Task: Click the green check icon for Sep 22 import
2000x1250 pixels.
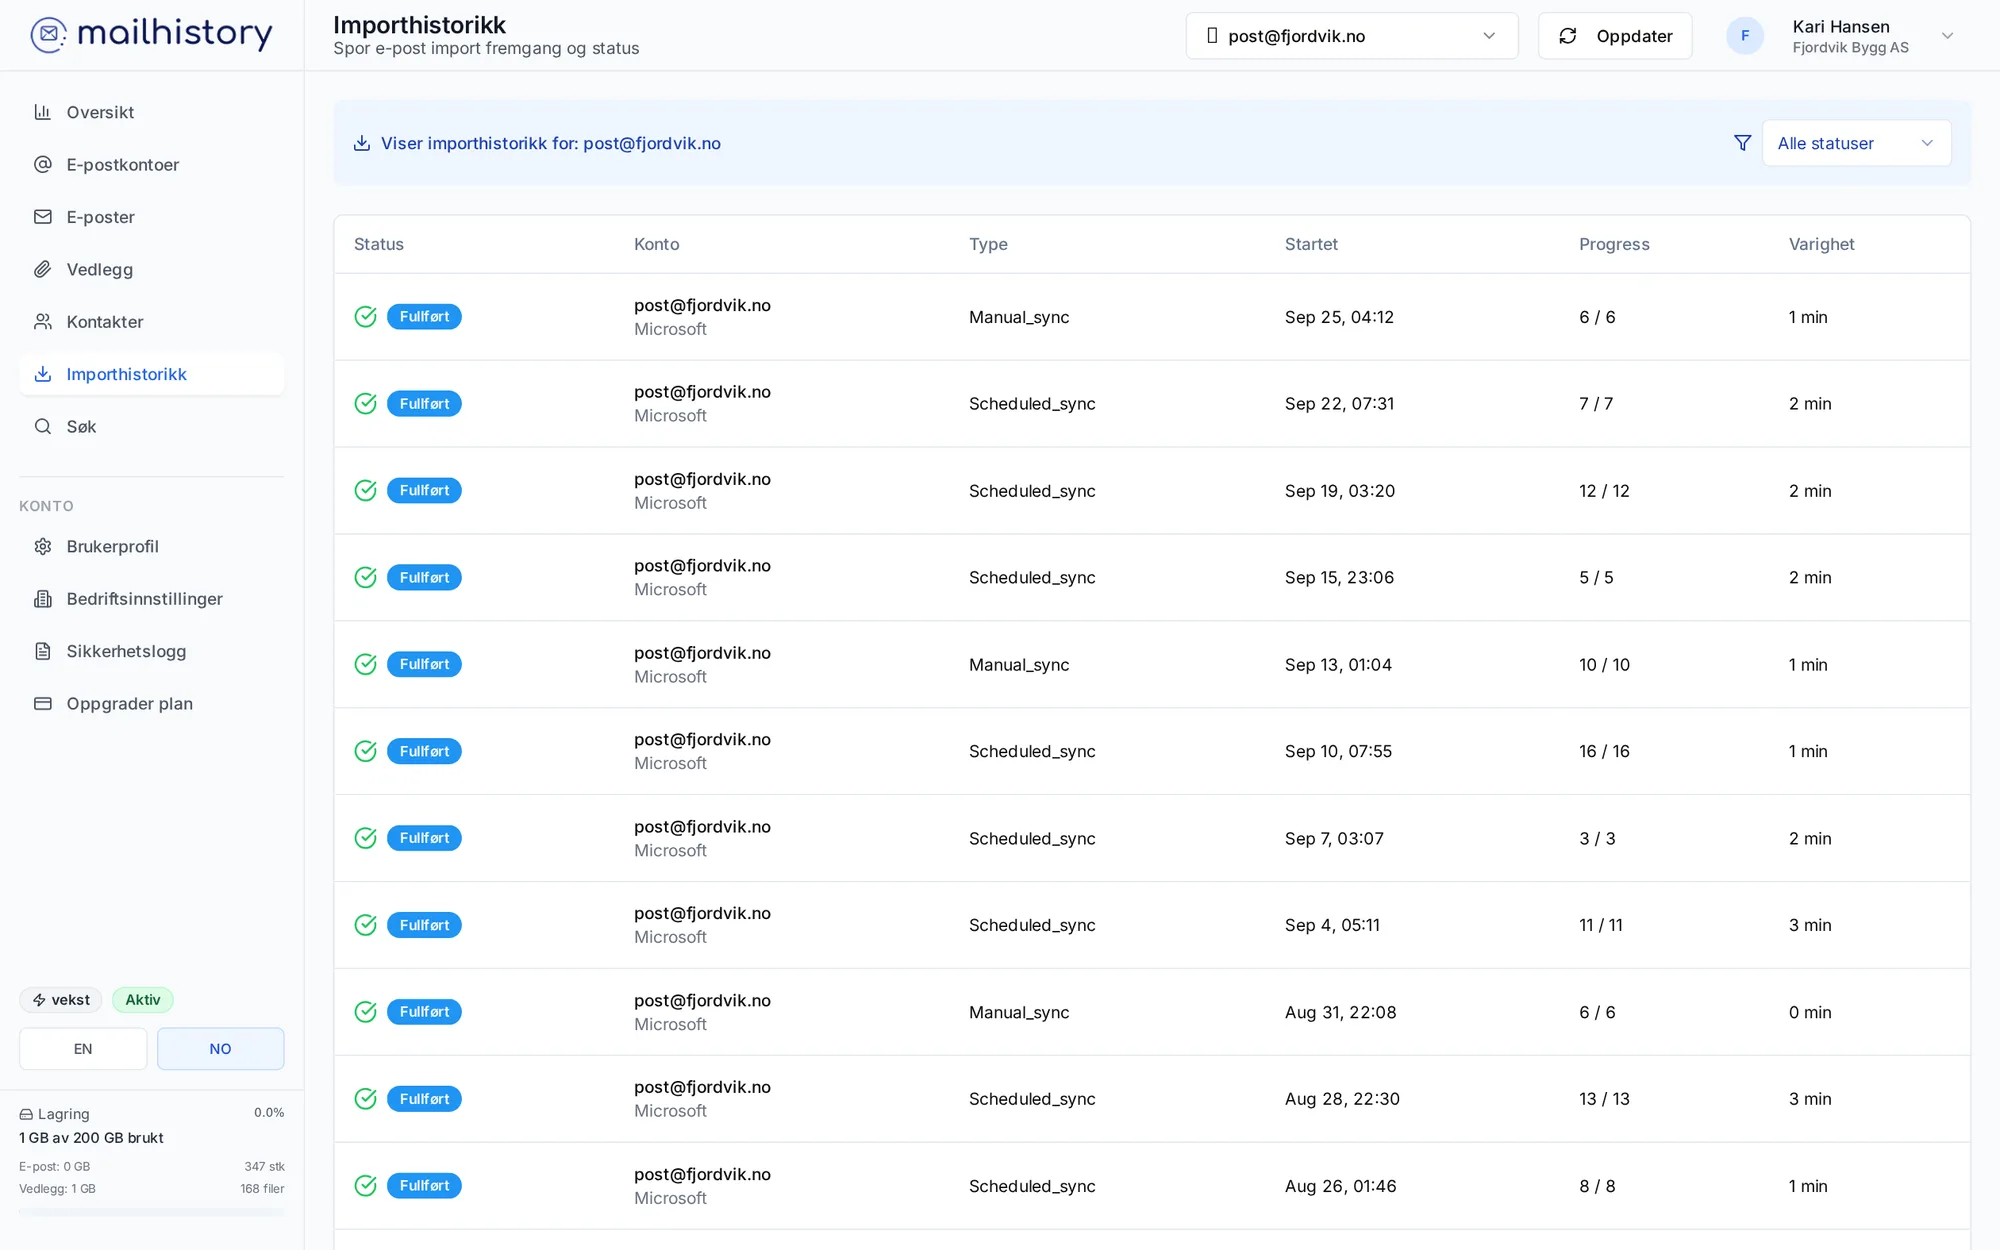Action: 366,403
